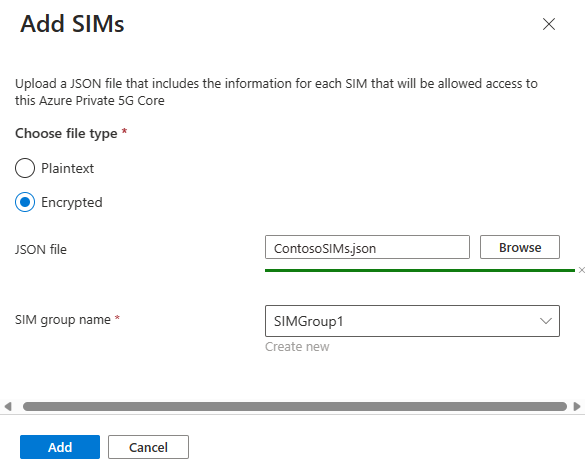
Task: Remove the uploaded file with the small x
Action: (581, 270)
